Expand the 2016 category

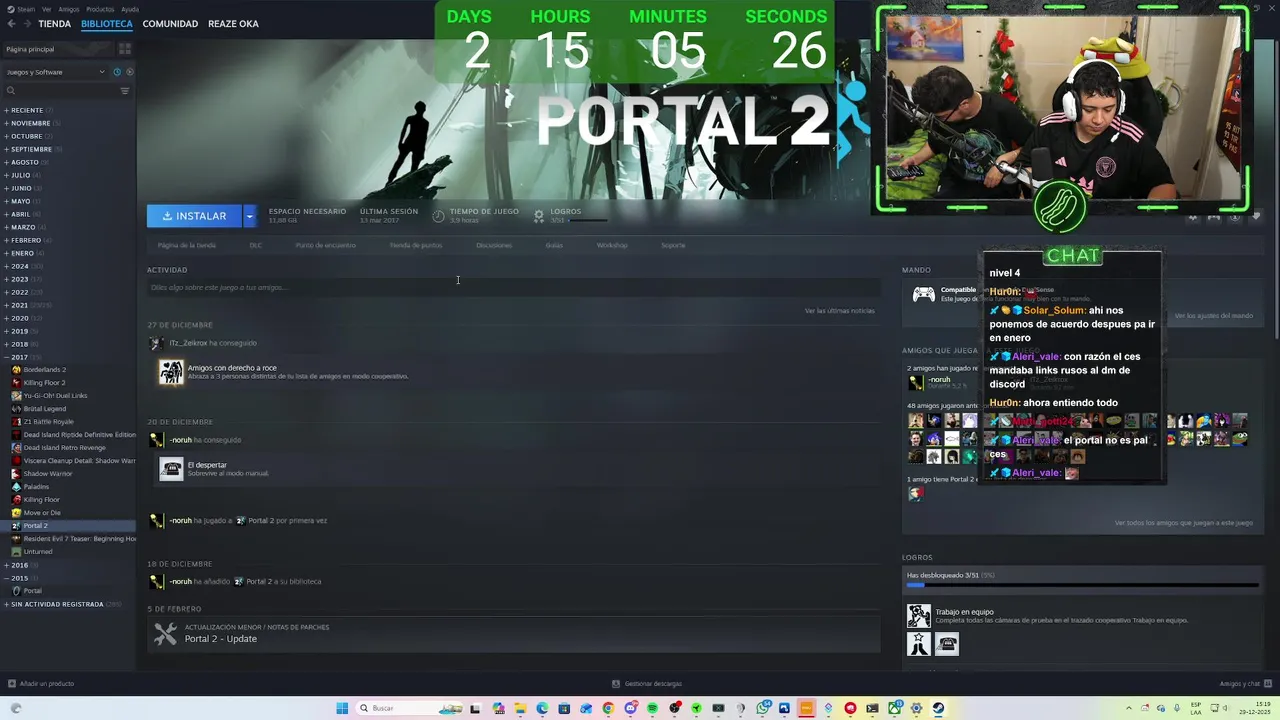pos(19,565)
